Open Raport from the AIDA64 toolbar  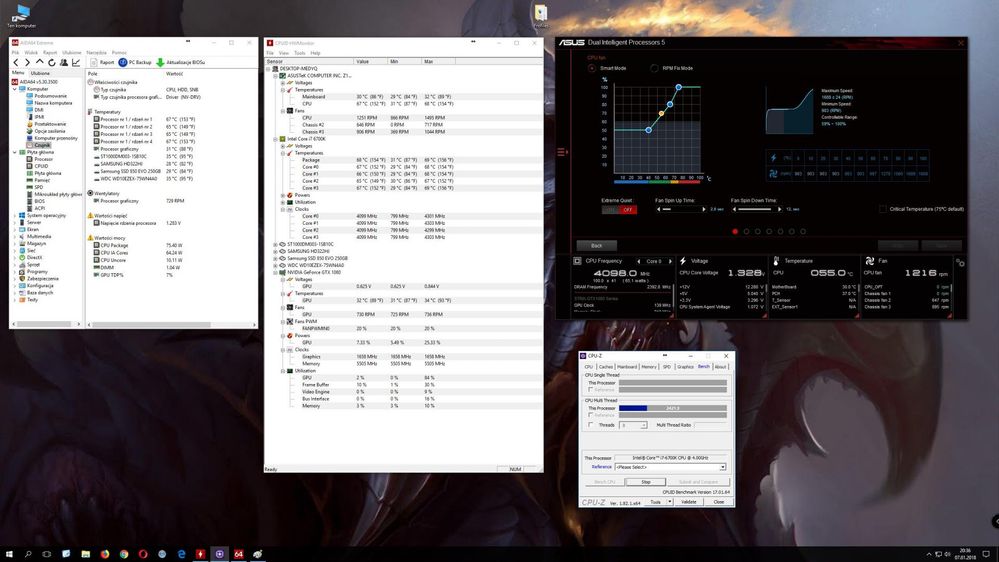tap(102, 62)
